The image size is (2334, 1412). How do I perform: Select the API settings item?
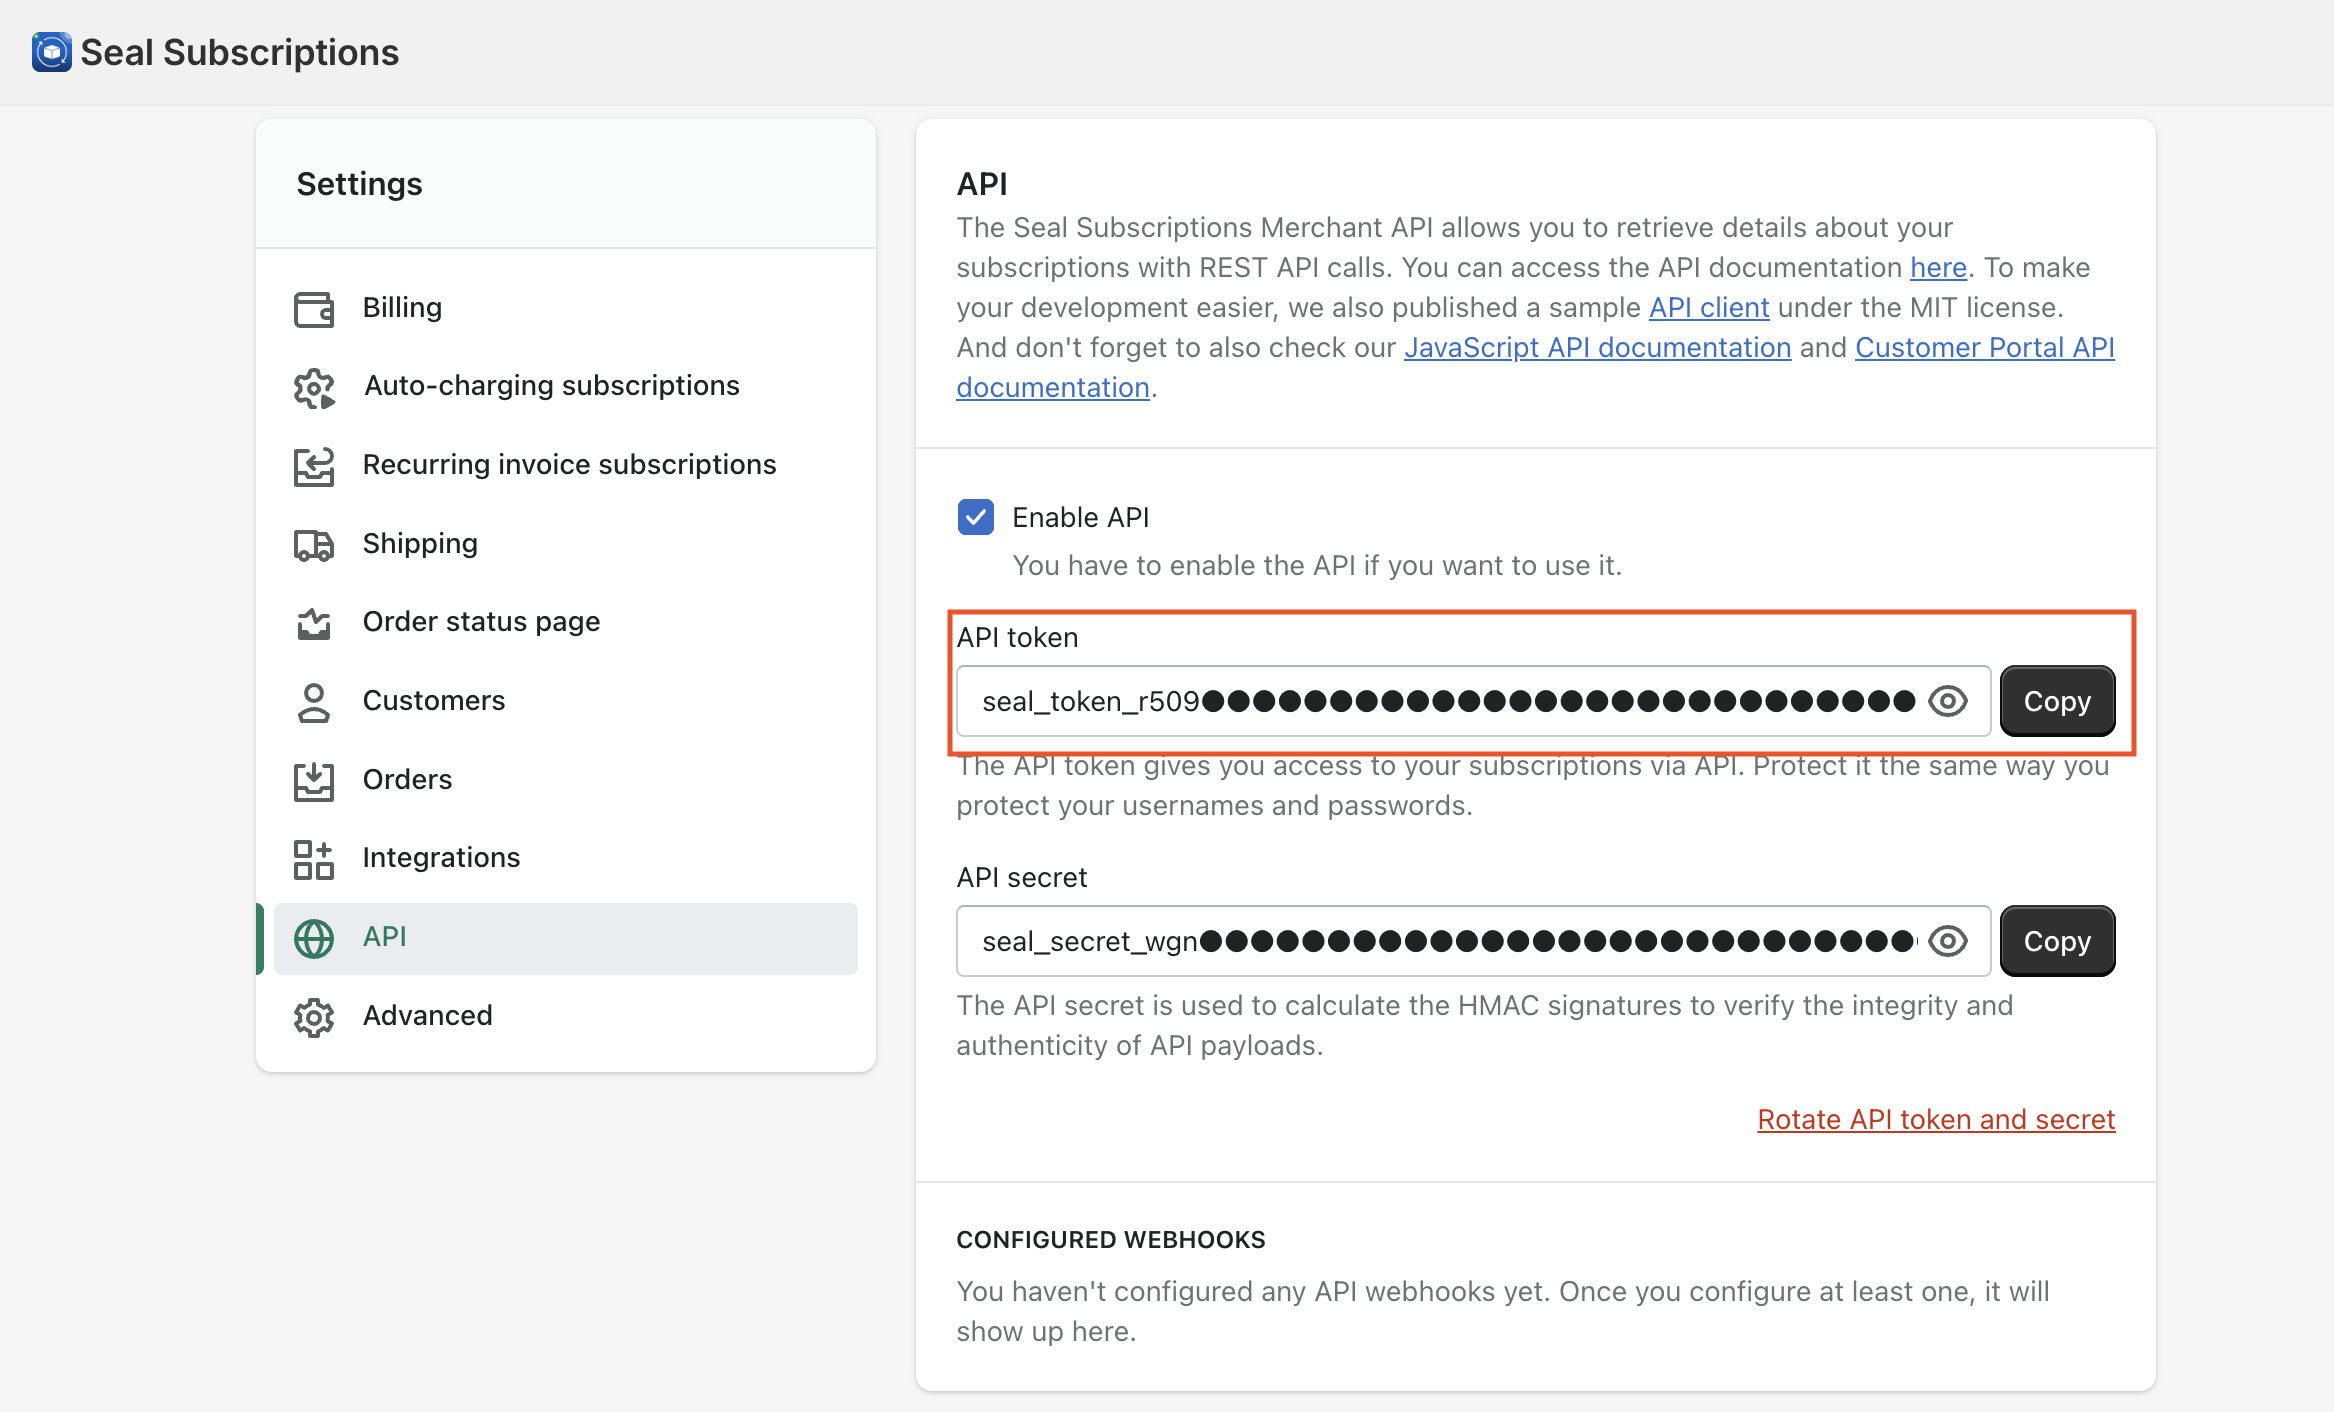click(566, 938)
